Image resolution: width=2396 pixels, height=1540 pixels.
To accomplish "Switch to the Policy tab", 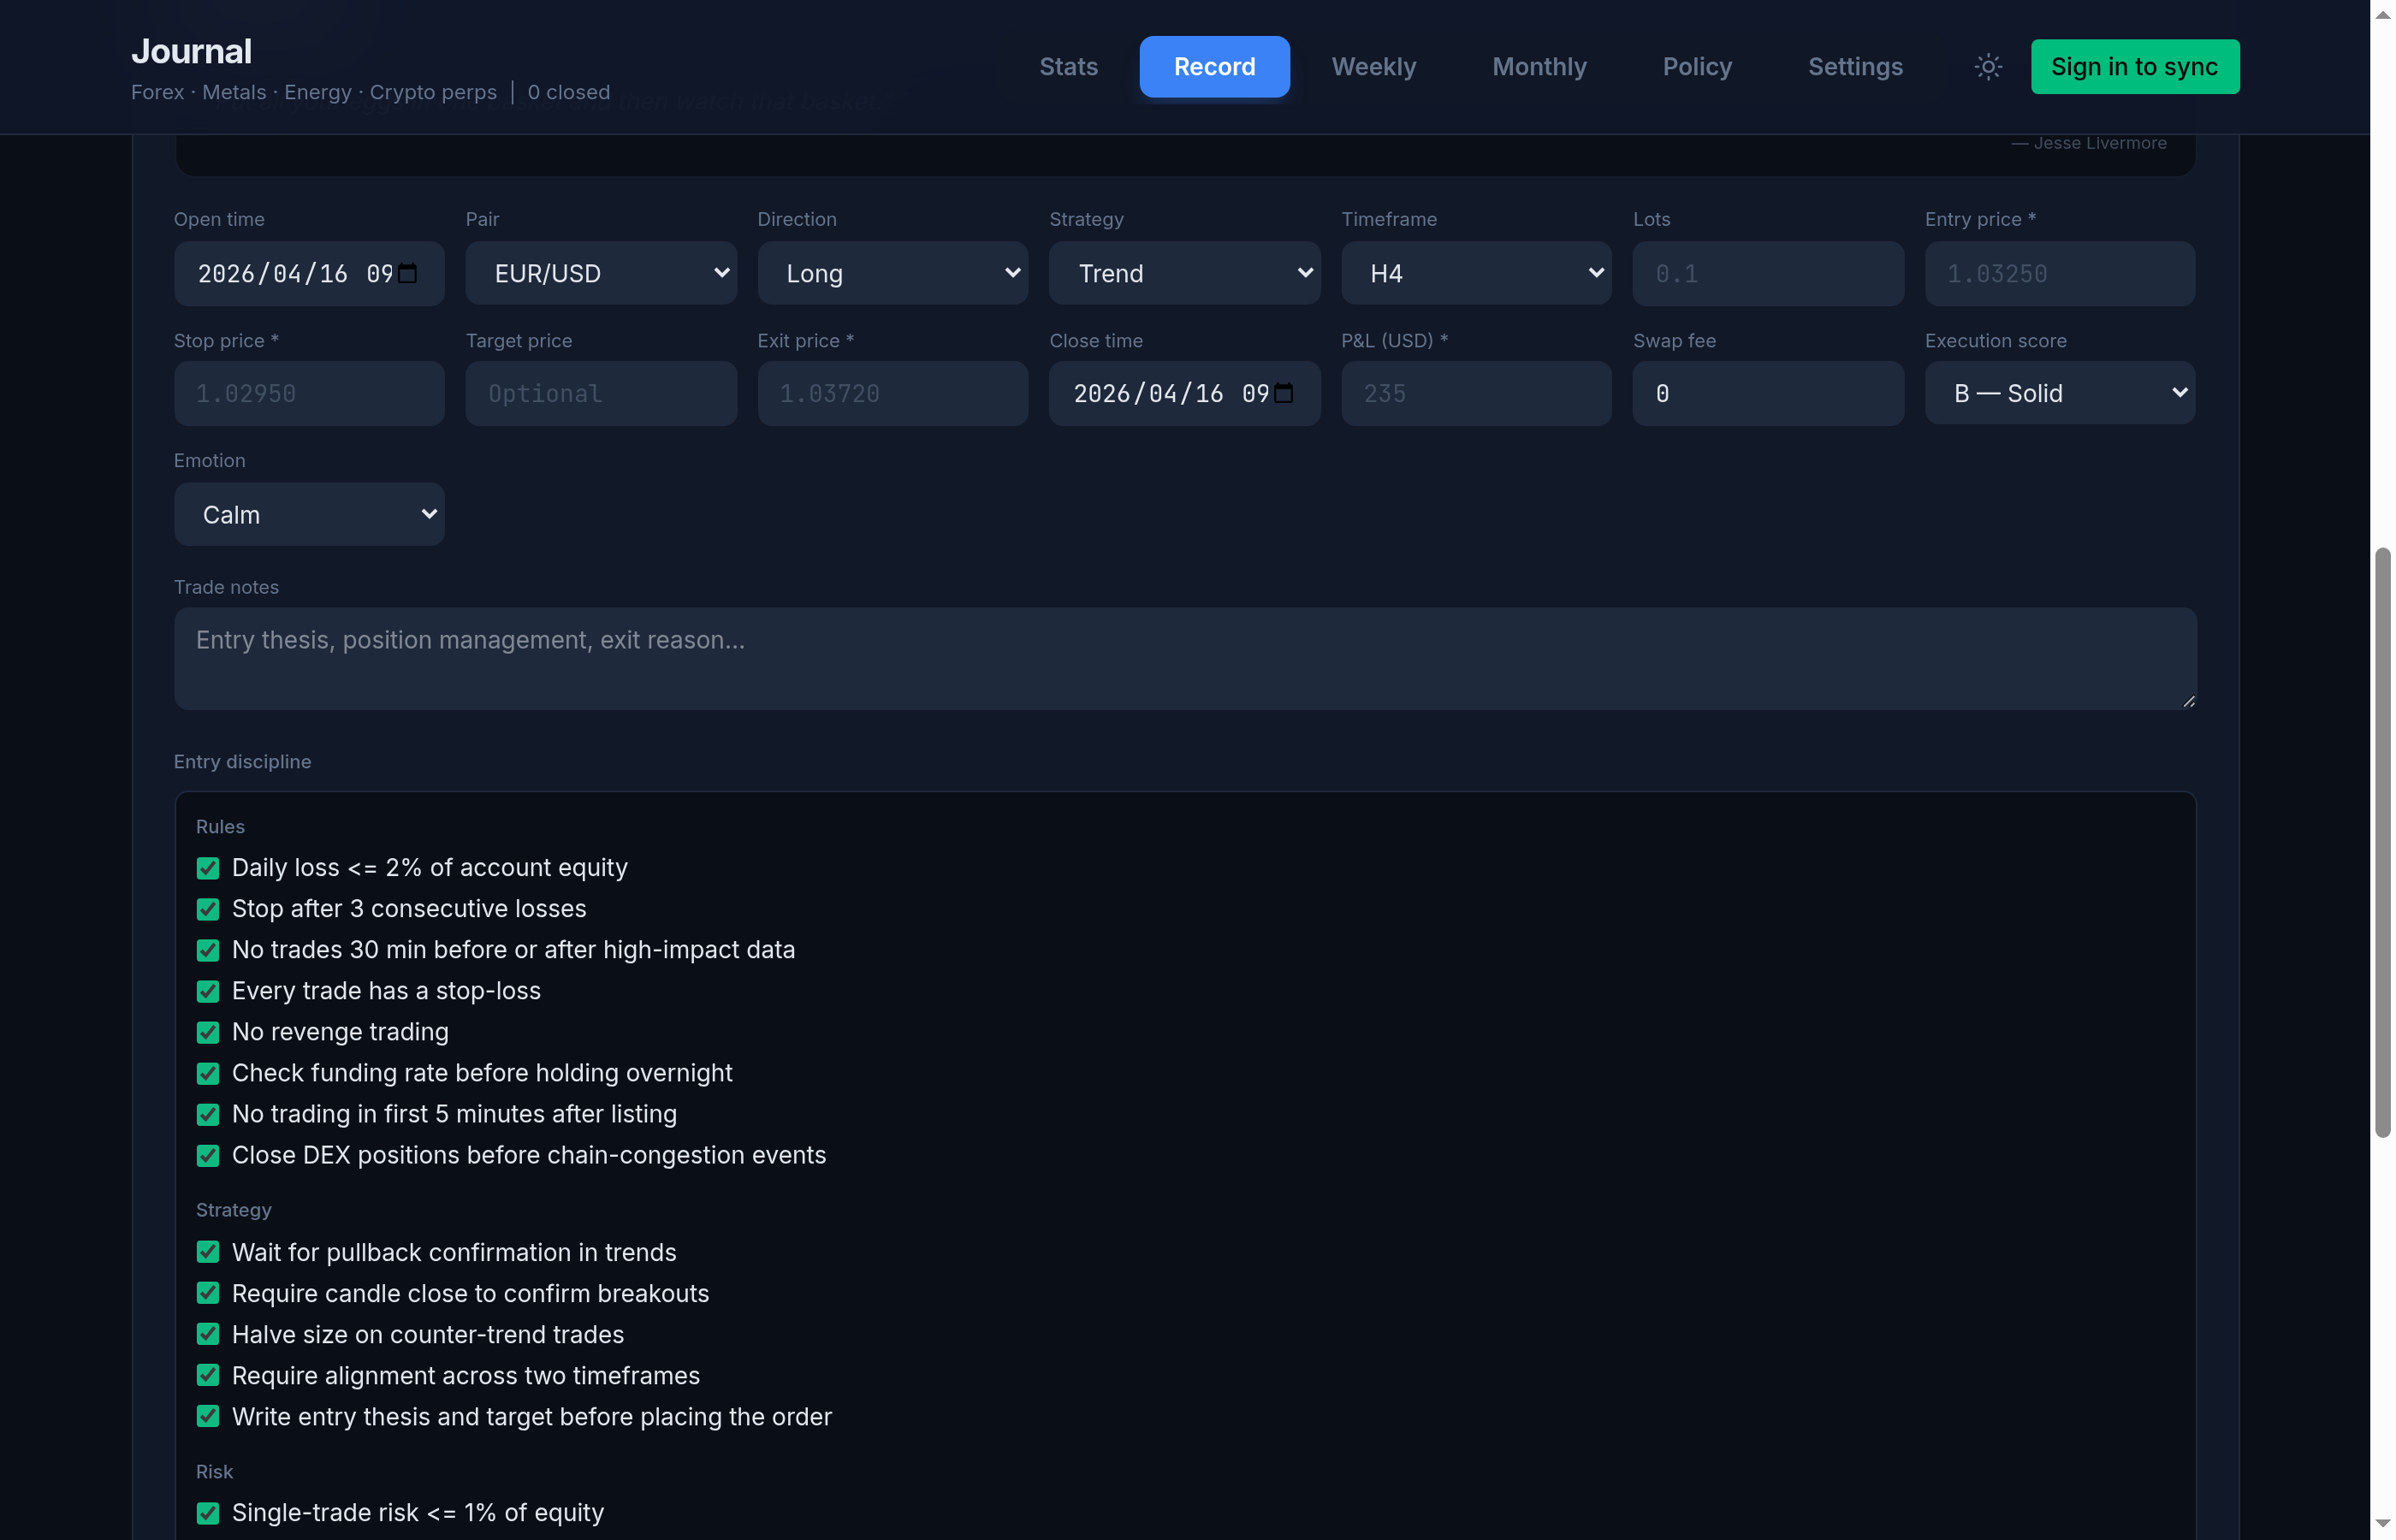I will [1696, 66].
